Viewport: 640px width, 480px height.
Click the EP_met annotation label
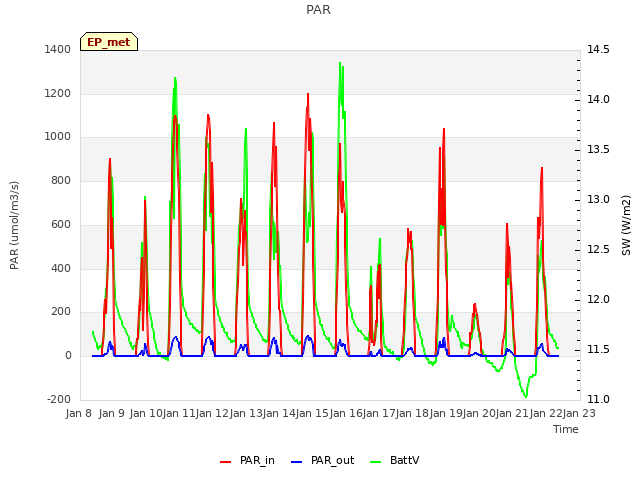coord(109,42)
